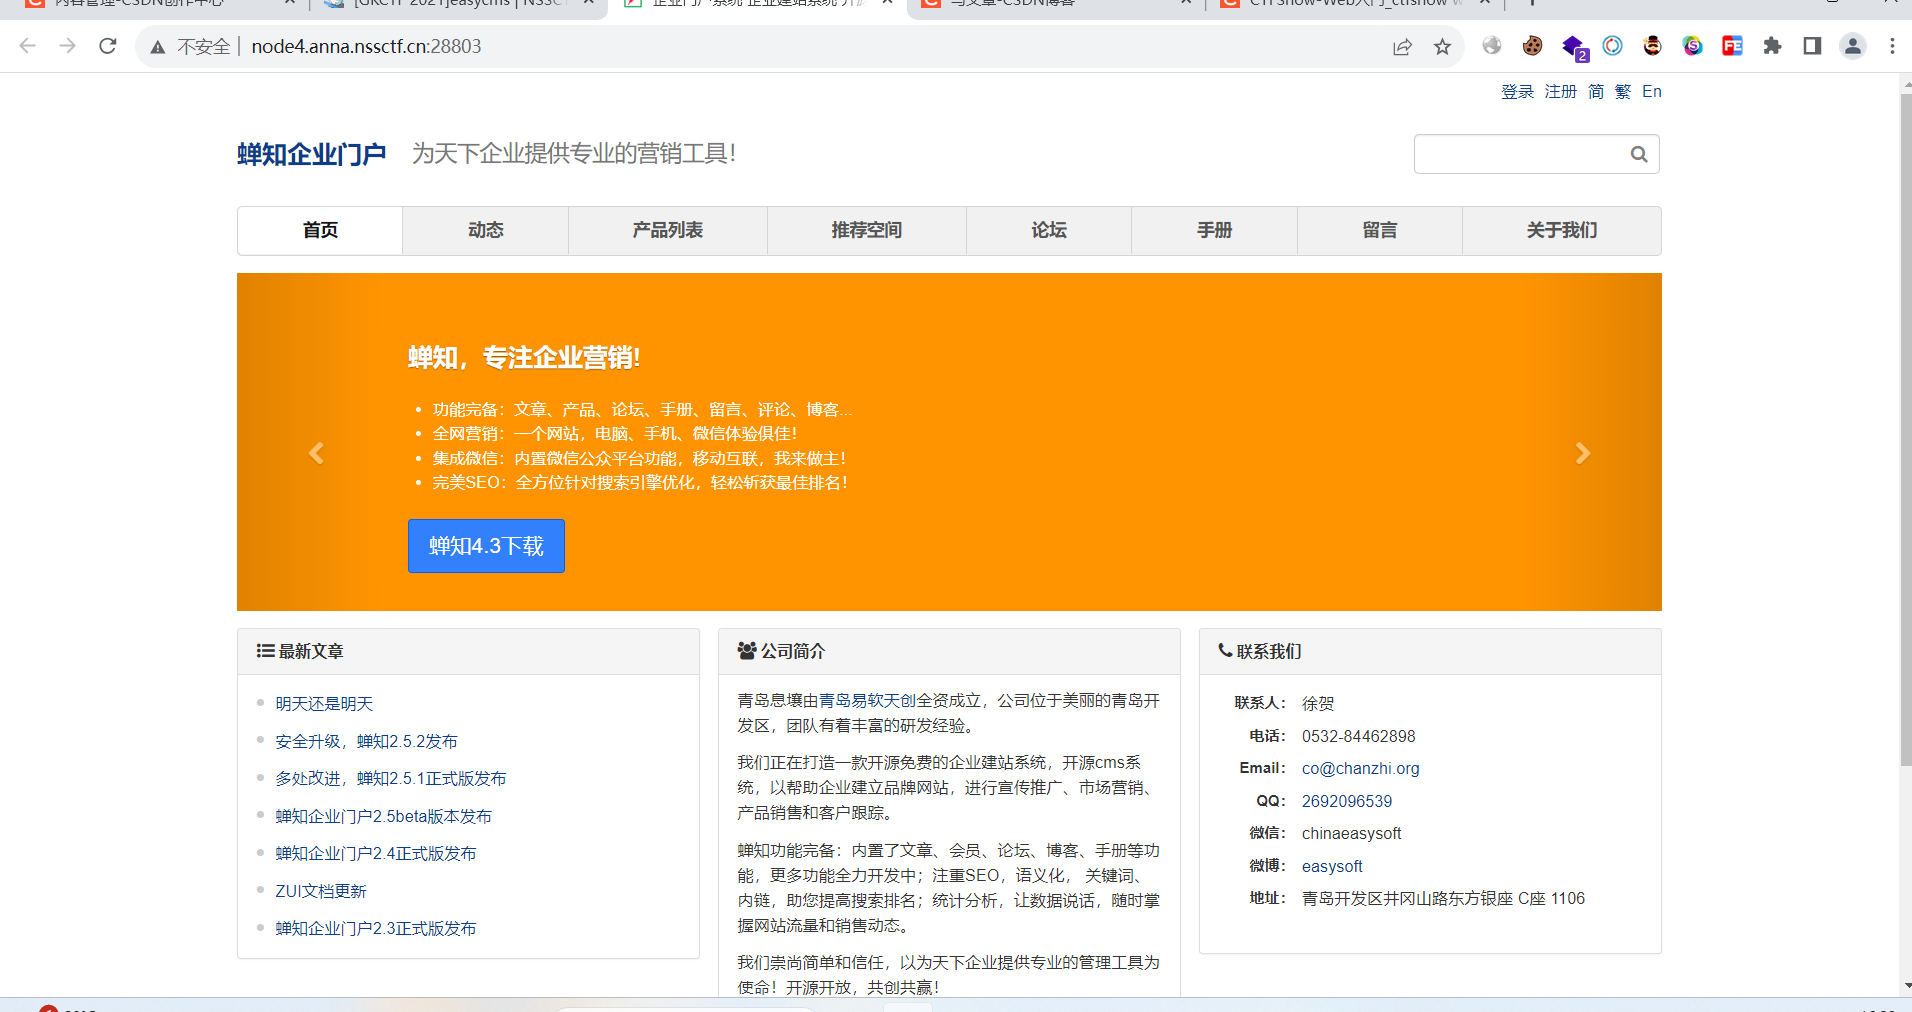This screenshot has height=1012, width=1912.
Task: Close the 内容管理-CSDN browser tab
Action: pos(290,4)
